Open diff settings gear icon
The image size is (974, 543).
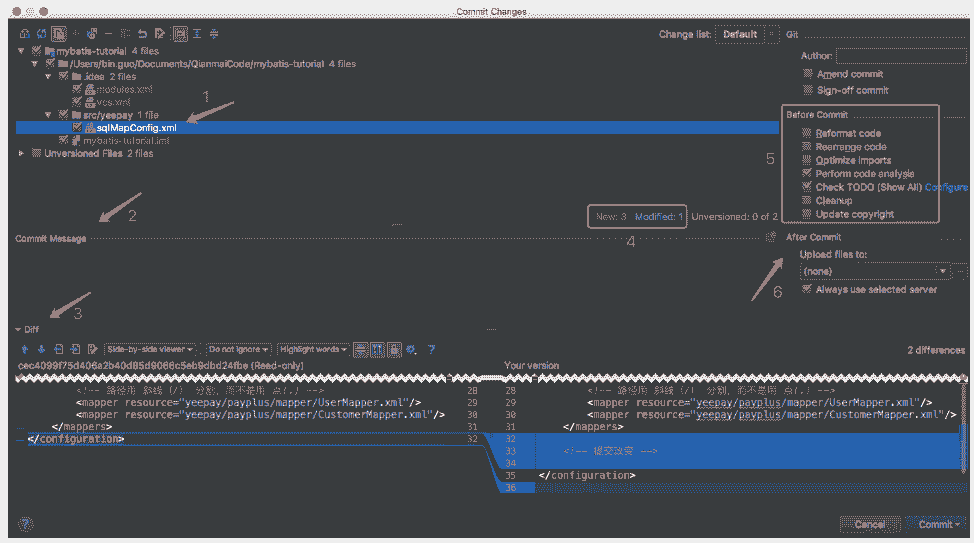point(410,349)
